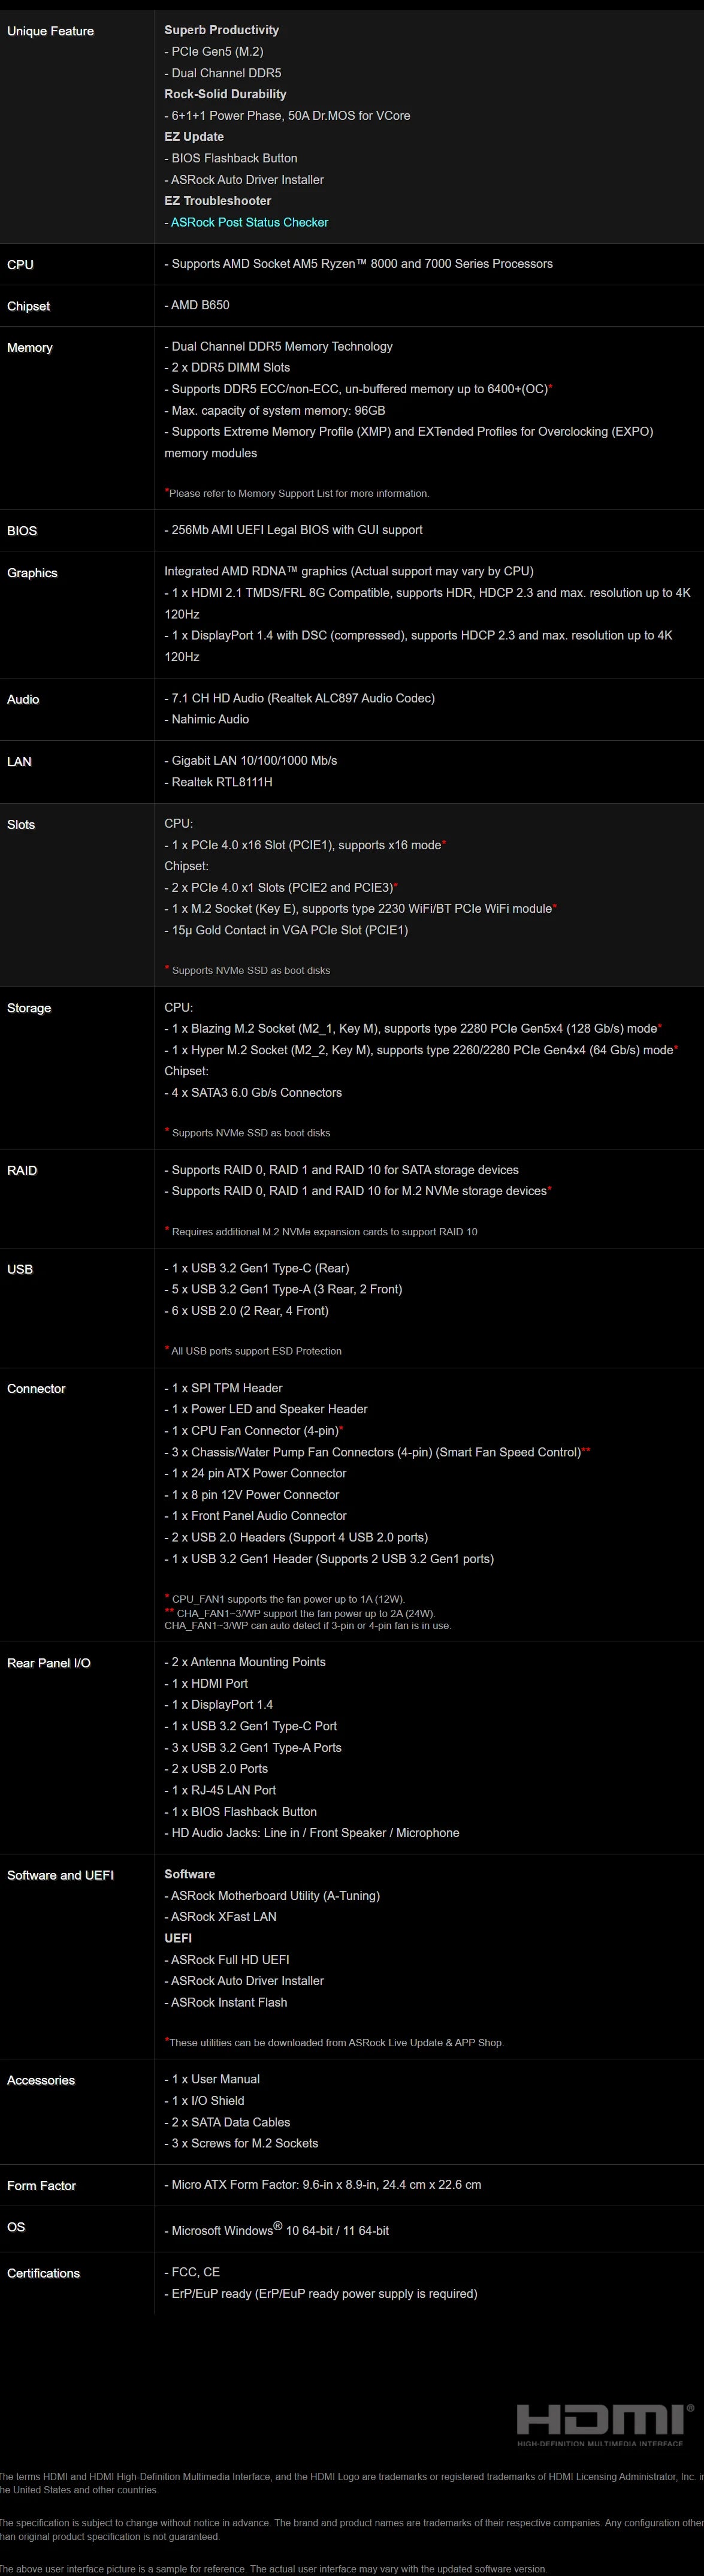704x2576 pixels.
Task: Select the USB 3.2 Gen1 Type-C (Rear) line
Action: pyautogui.click(x=257, y=1268)
